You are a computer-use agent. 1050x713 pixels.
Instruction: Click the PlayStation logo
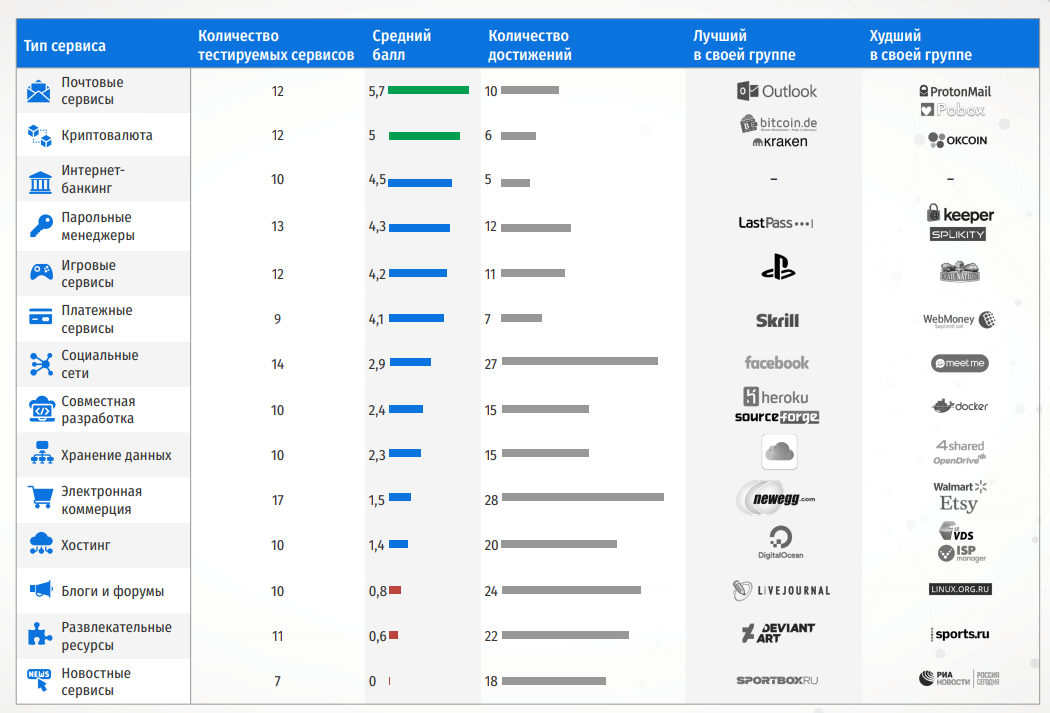click(x=777, y=268)
